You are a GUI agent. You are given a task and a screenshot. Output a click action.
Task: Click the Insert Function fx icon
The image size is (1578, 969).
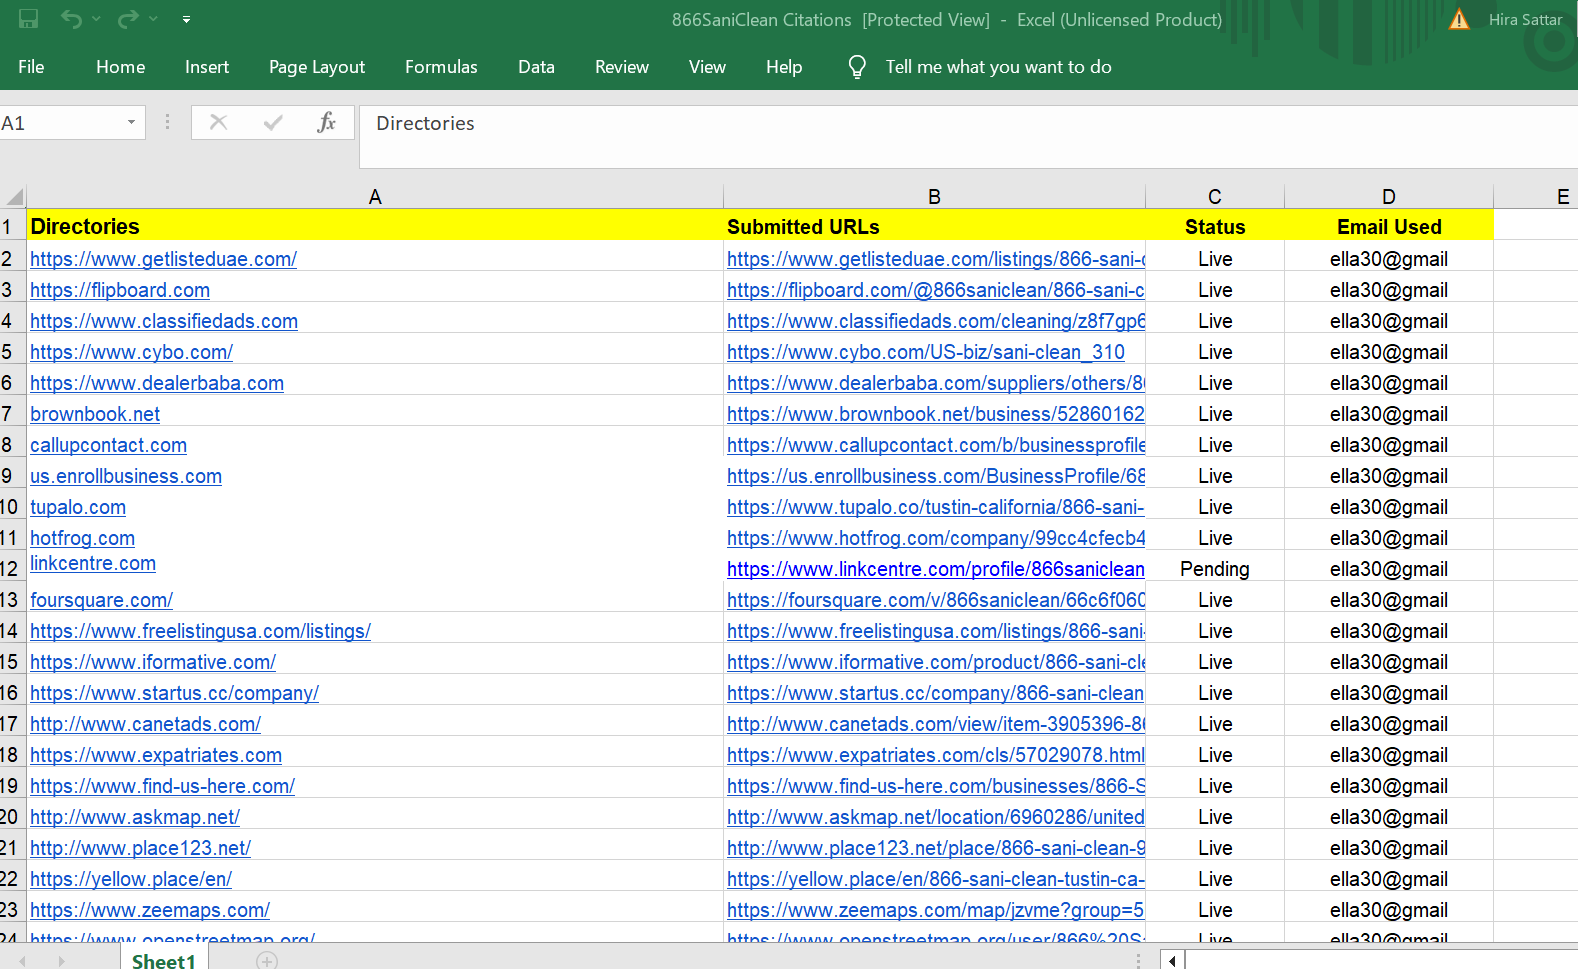point(326,123)
